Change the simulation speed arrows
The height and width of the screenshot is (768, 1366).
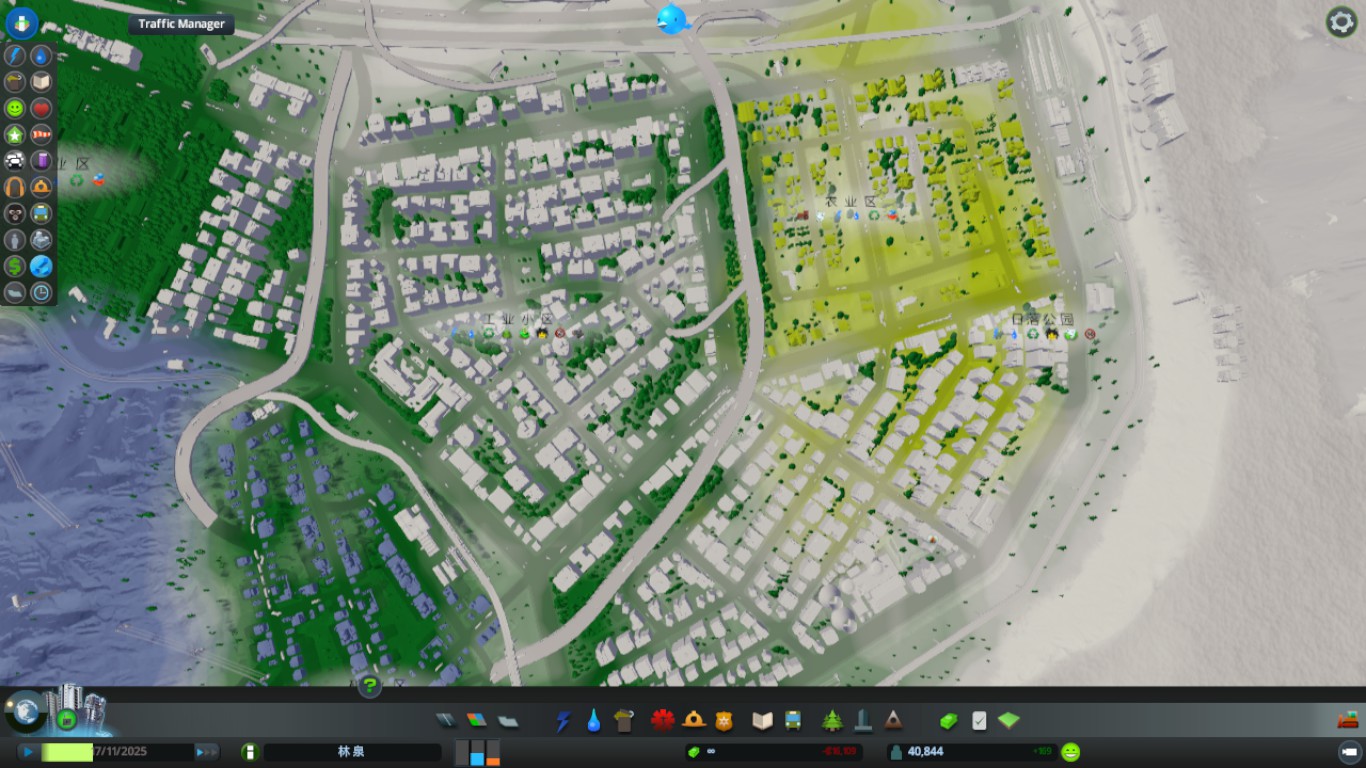click(206, 752)
